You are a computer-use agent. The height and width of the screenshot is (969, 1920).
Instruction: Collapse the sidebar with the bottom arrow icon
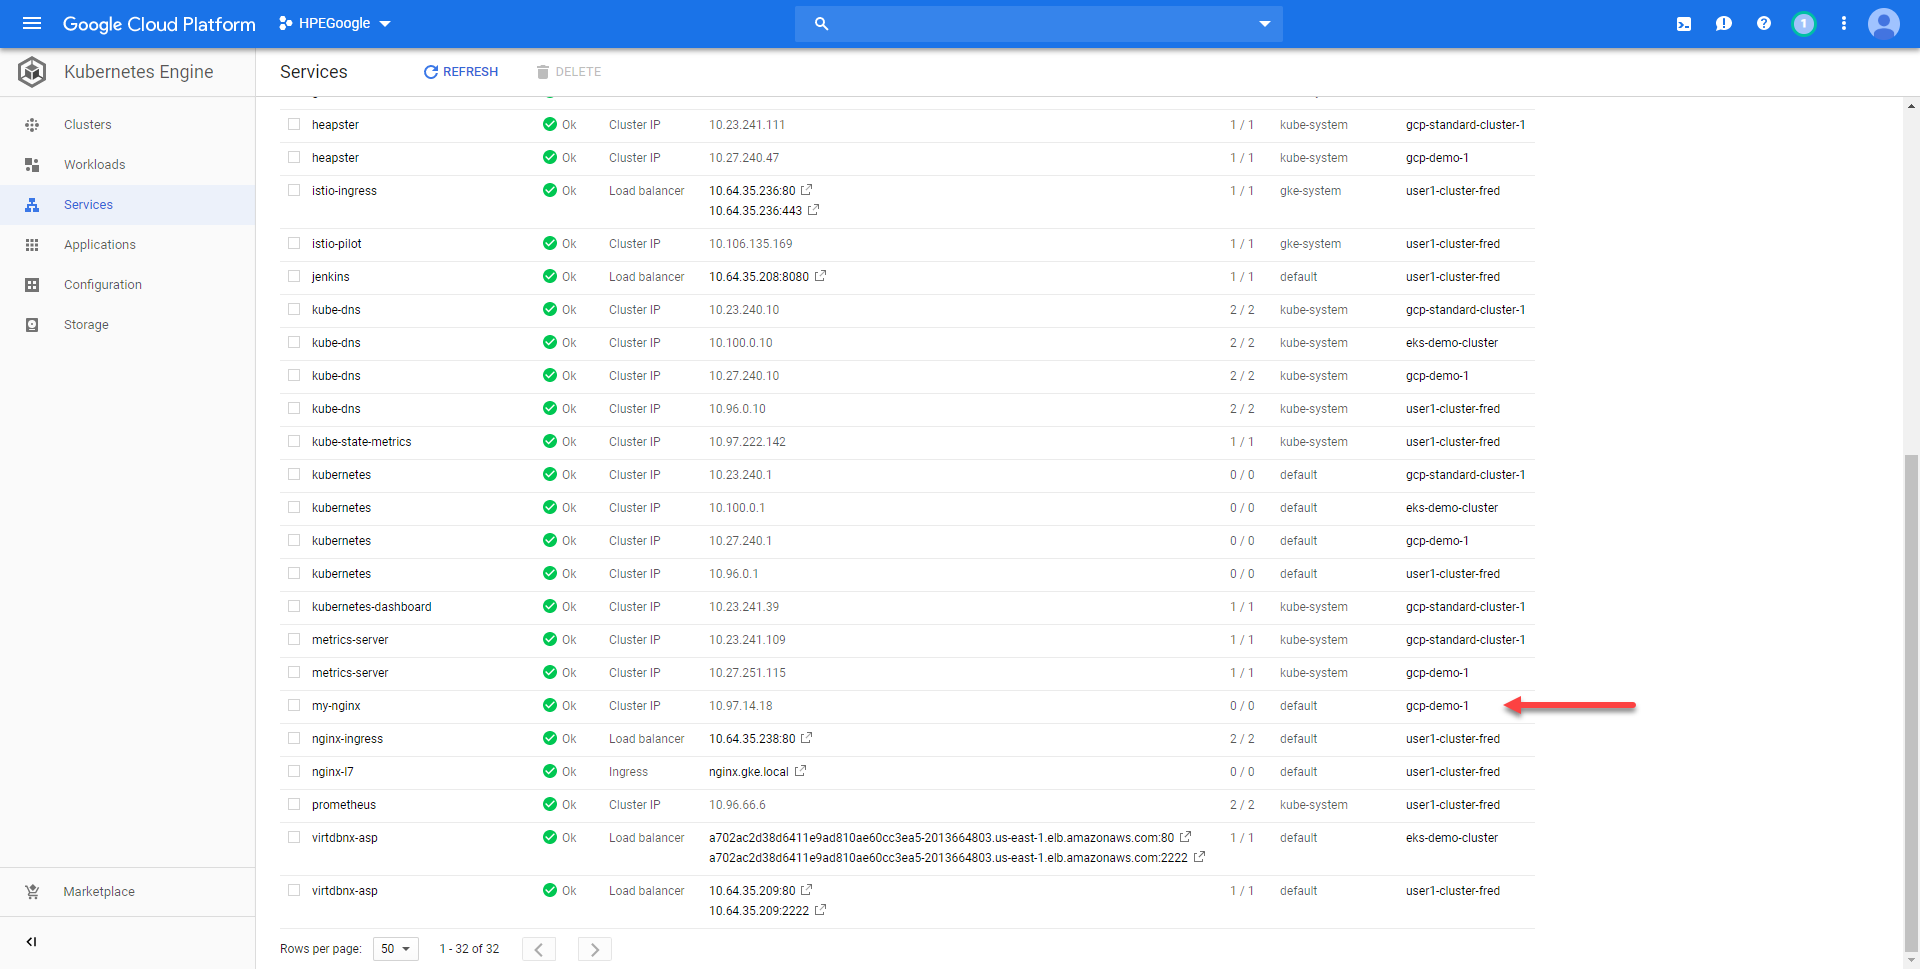31,942
